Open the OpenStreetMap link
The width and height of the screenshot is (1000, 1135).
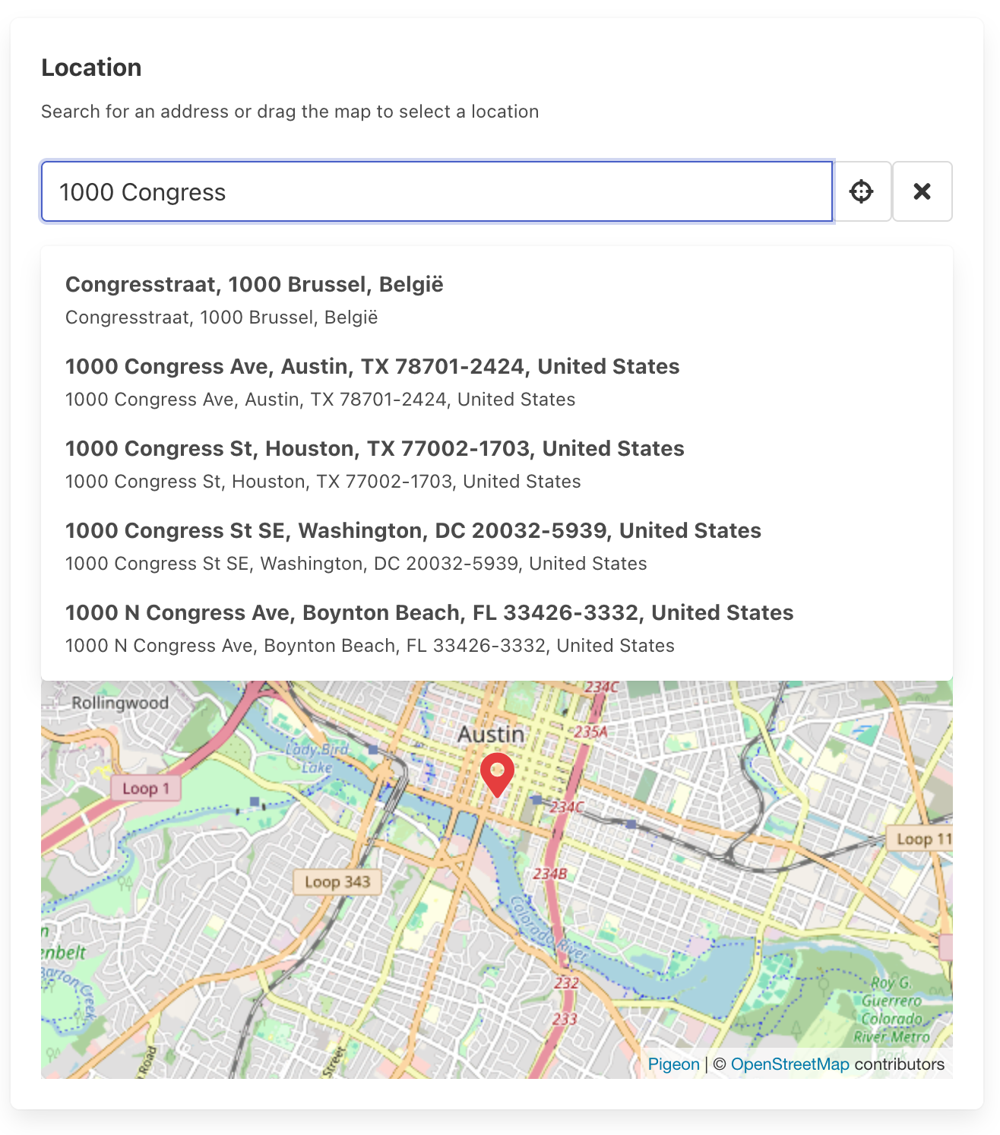(790, 1064)
